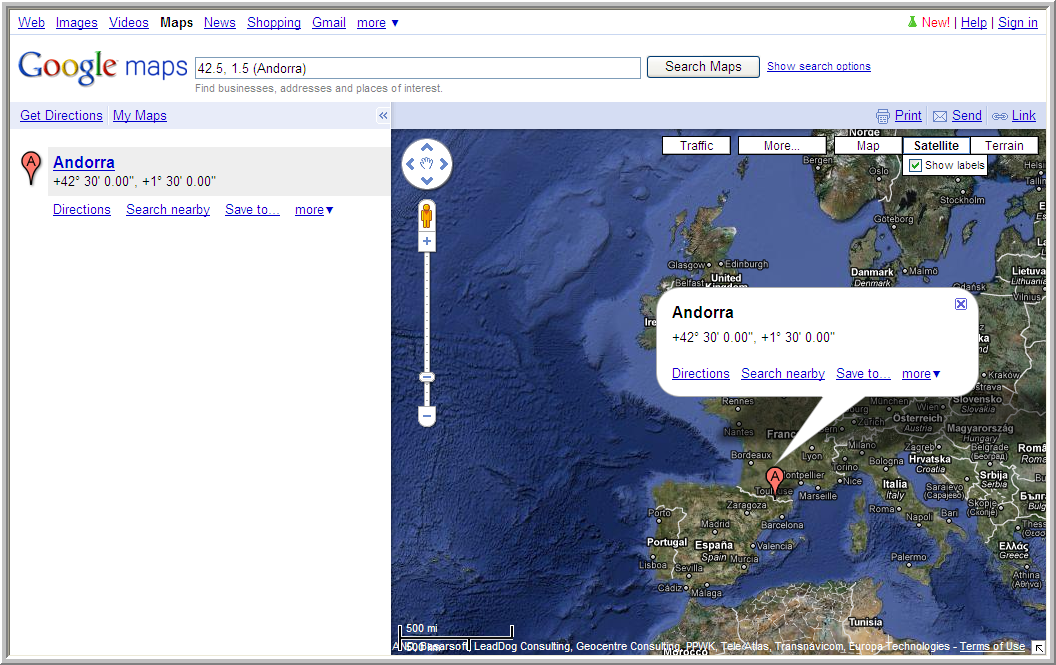Pan the map up using arrow
The height and width of the screenshot is (665, 1056).
click(x=427, y=146)
